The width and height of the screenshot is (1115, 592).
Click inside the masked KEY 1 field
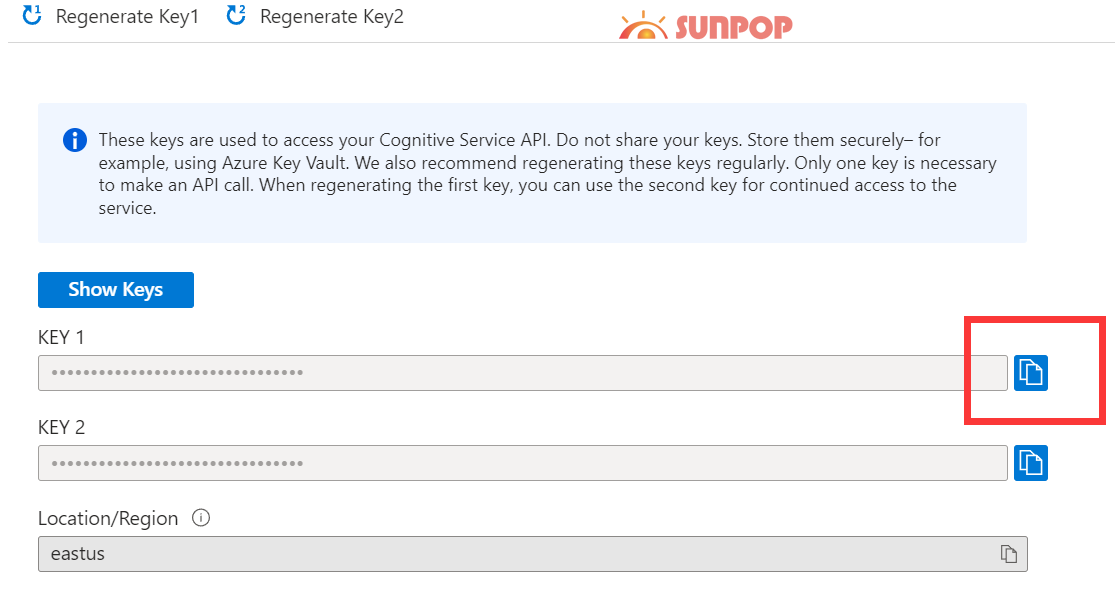pyautogui.click(x=520, y=373)
